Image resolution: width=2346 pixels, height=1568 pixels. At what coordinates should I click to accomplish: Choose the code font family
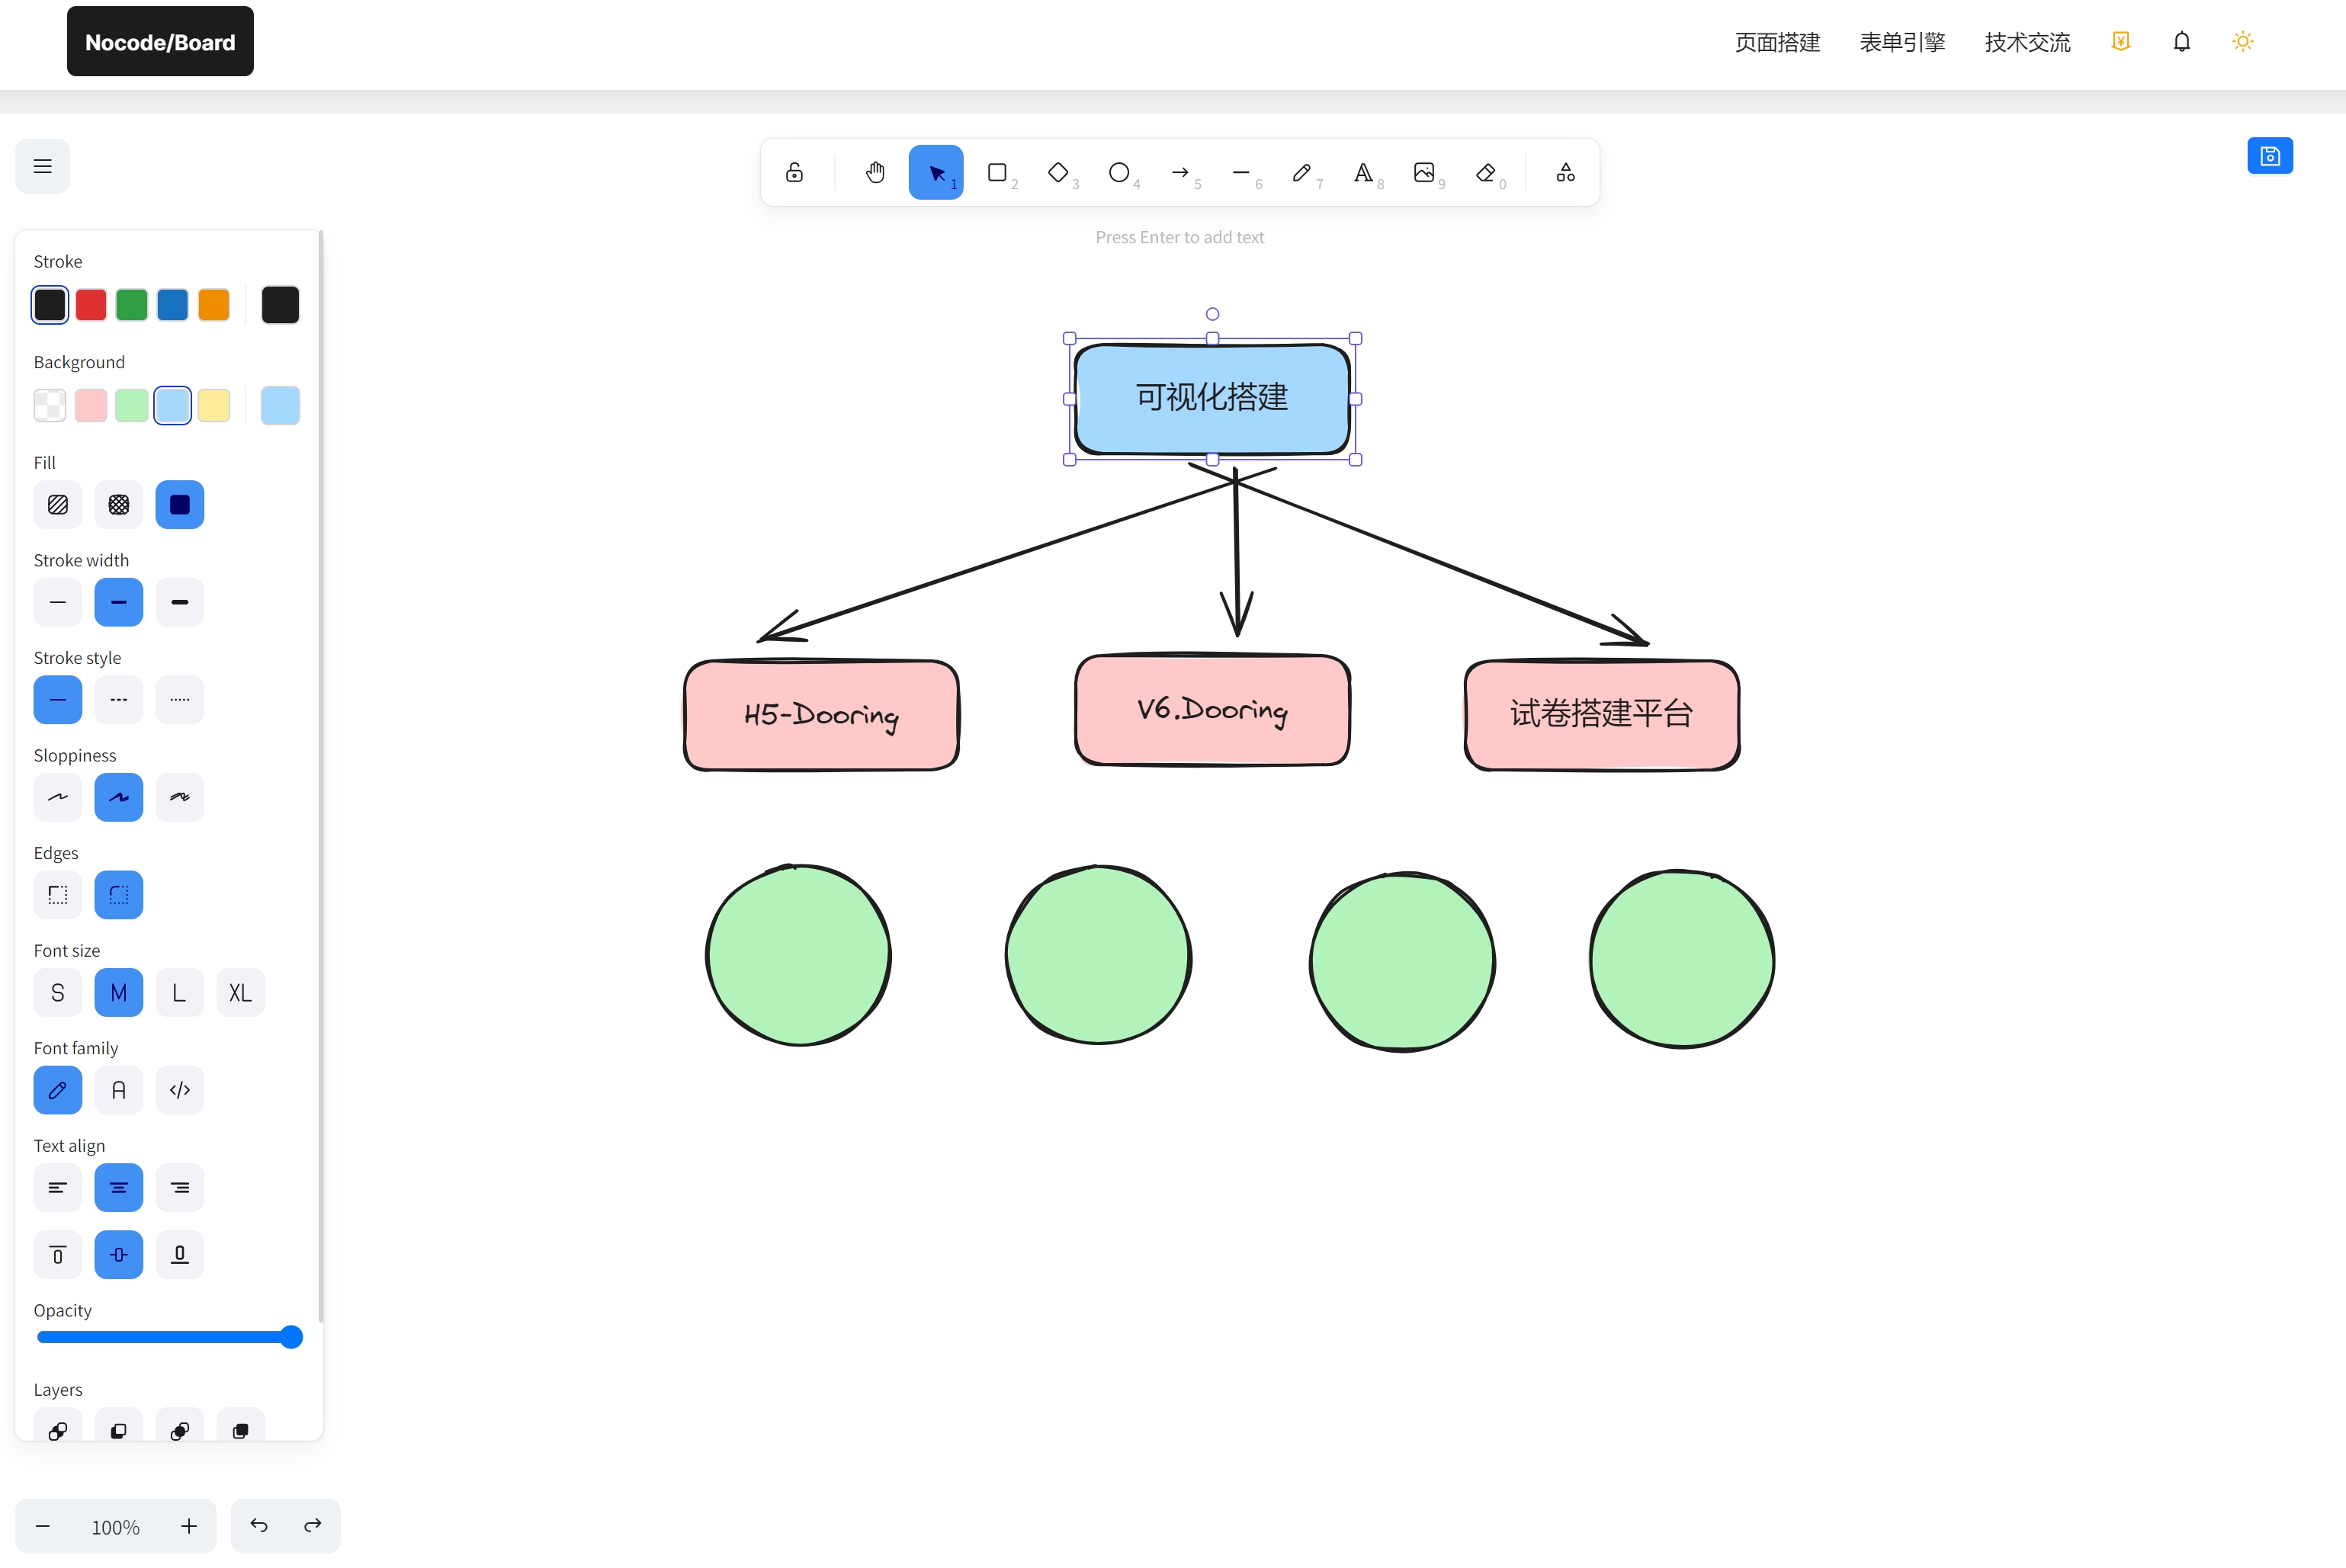(180, 1090)
